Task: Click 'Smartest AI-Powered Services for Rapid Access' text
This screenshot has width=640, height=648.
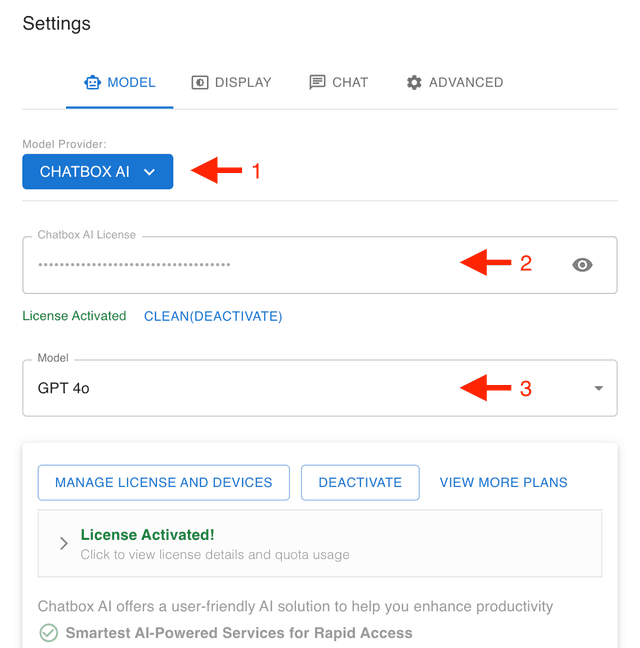Action: point(239,633)
